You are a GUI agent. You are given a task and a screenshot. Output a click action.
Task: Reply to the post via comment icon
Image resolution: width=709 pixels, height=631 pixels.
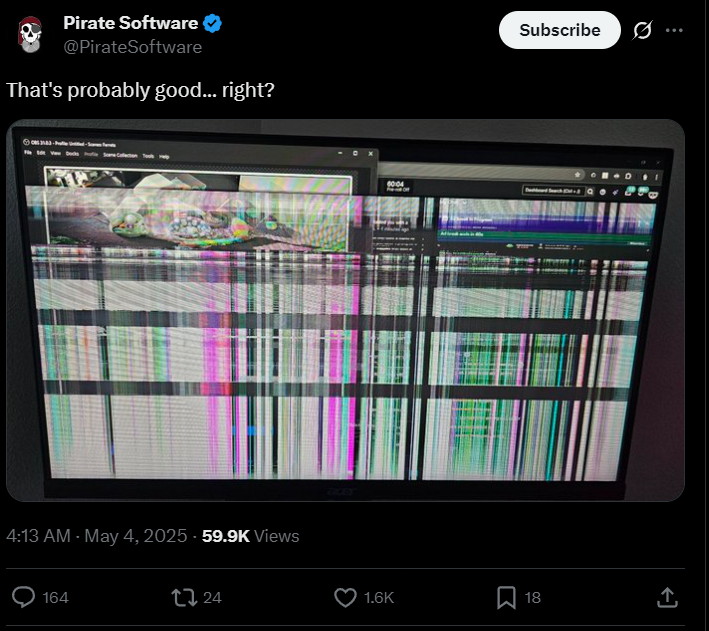tap(23, 597)
